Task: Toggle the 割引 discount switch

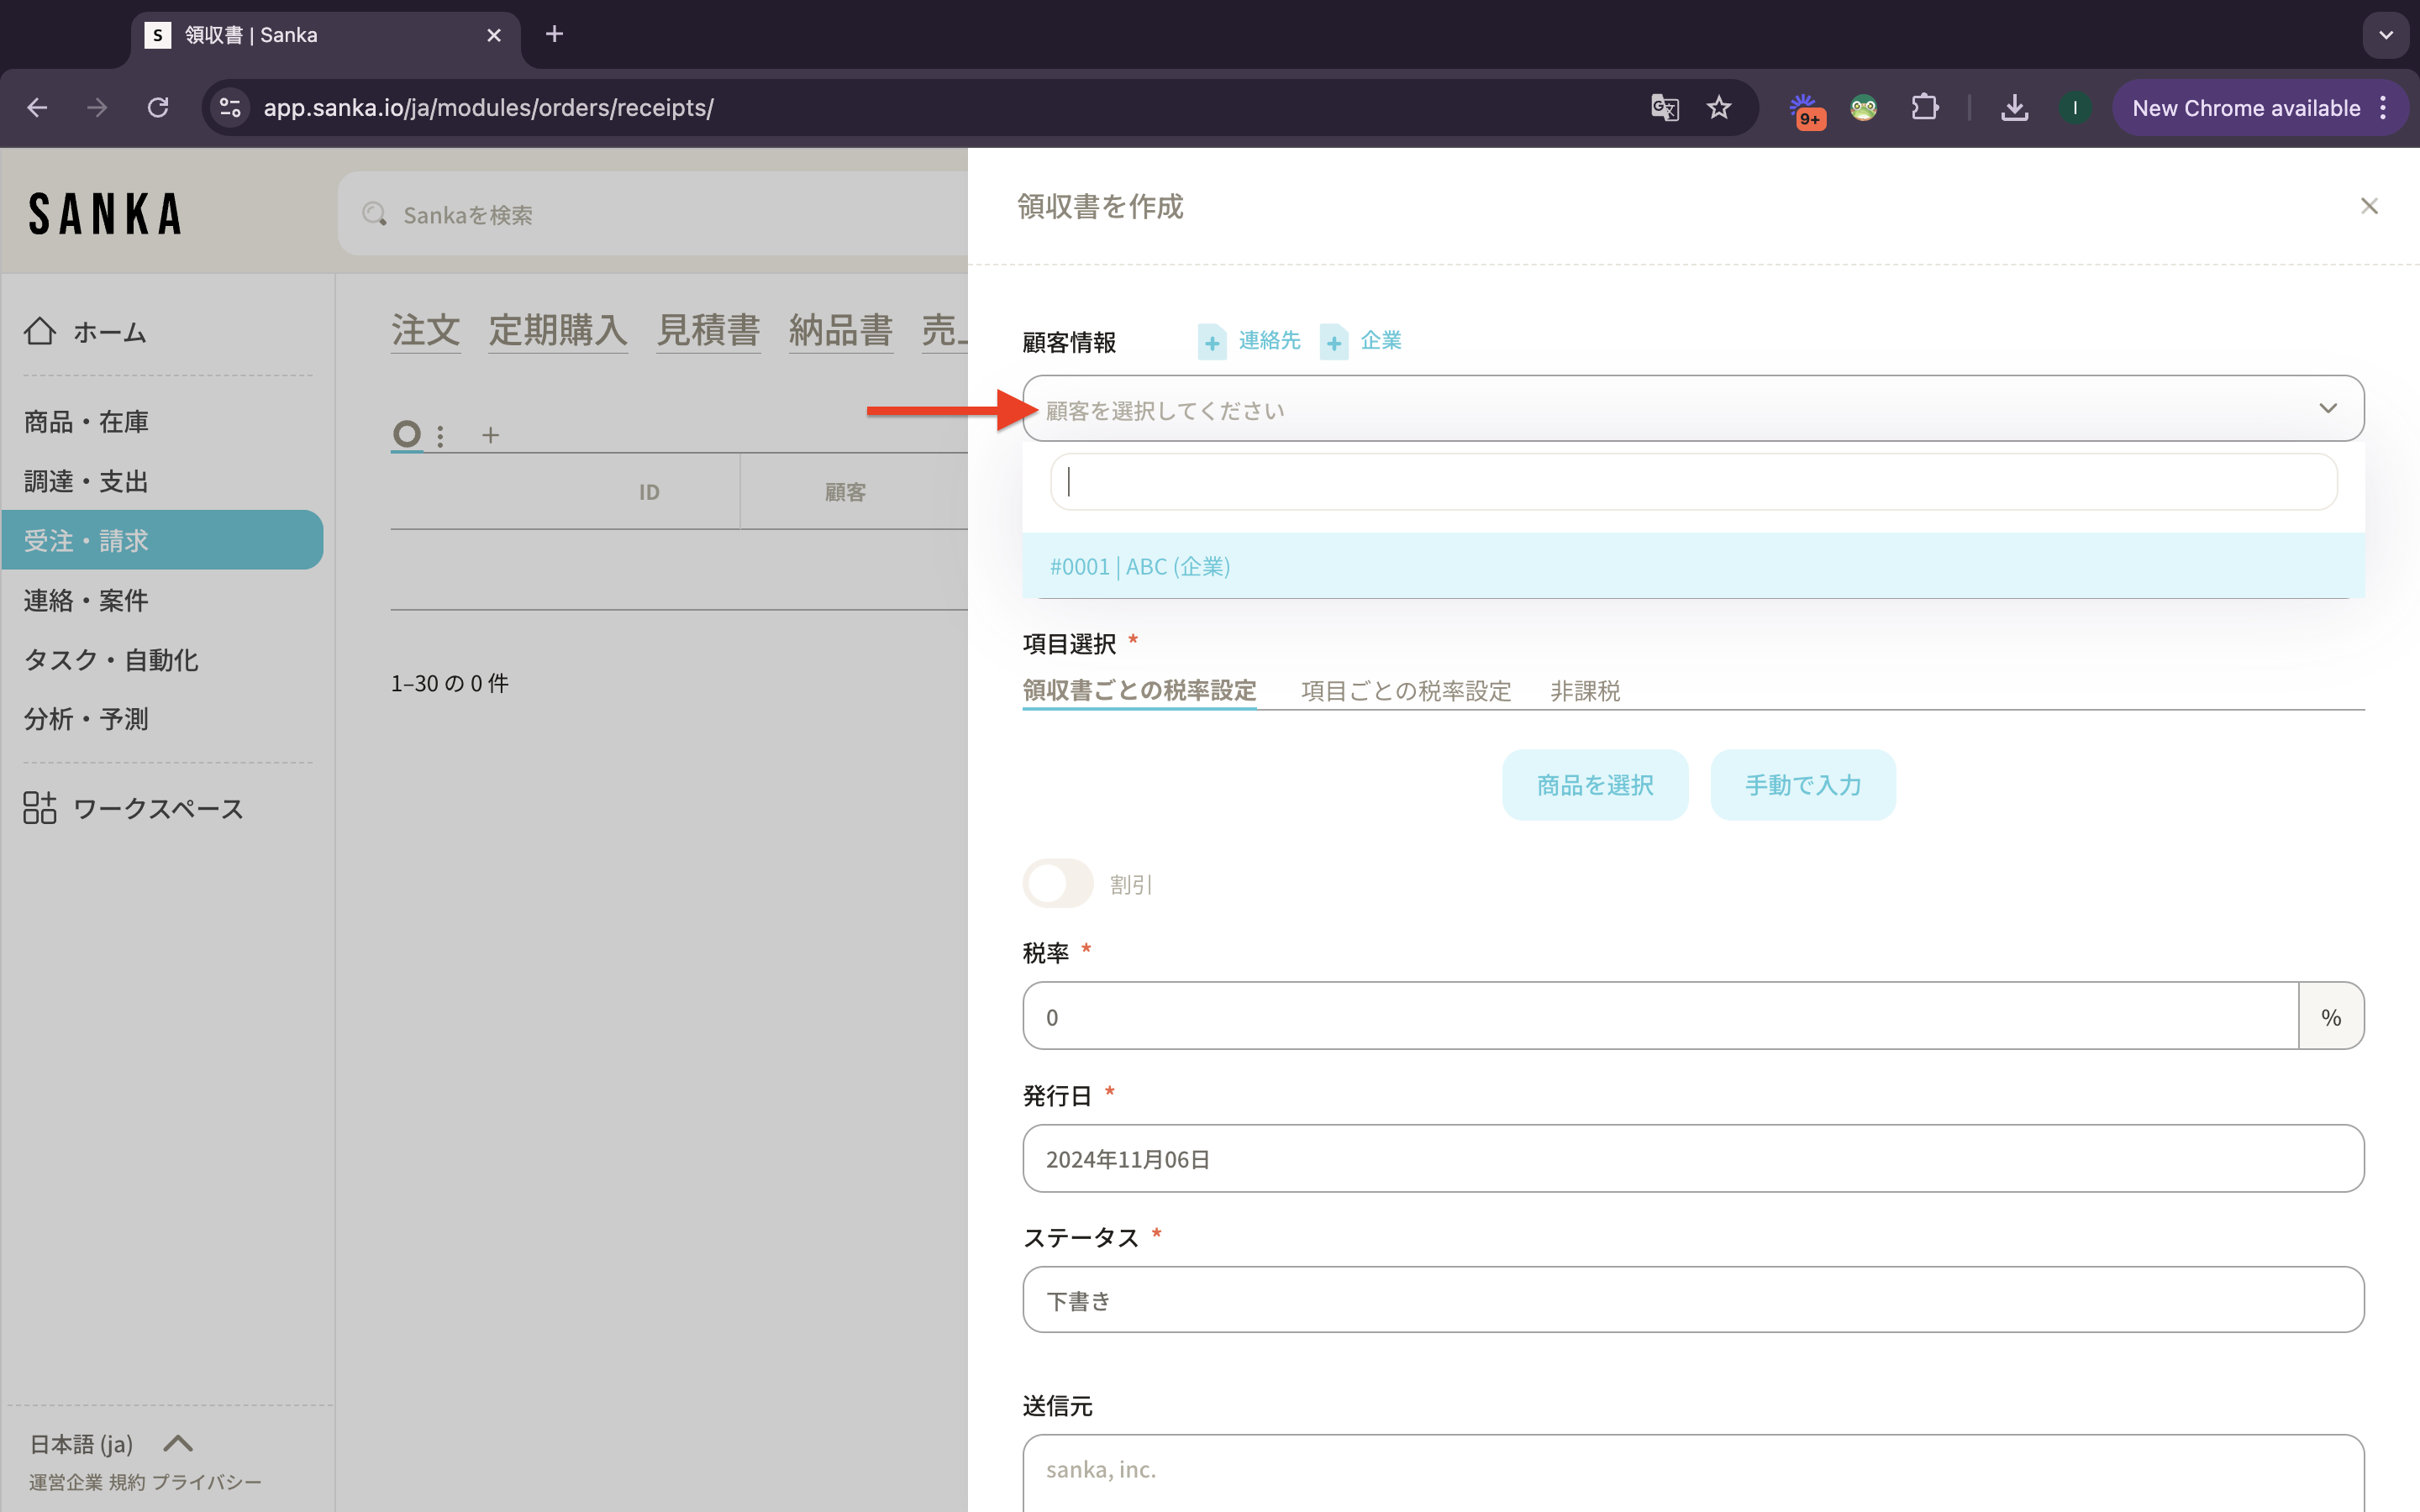Action: (1058, 884)
